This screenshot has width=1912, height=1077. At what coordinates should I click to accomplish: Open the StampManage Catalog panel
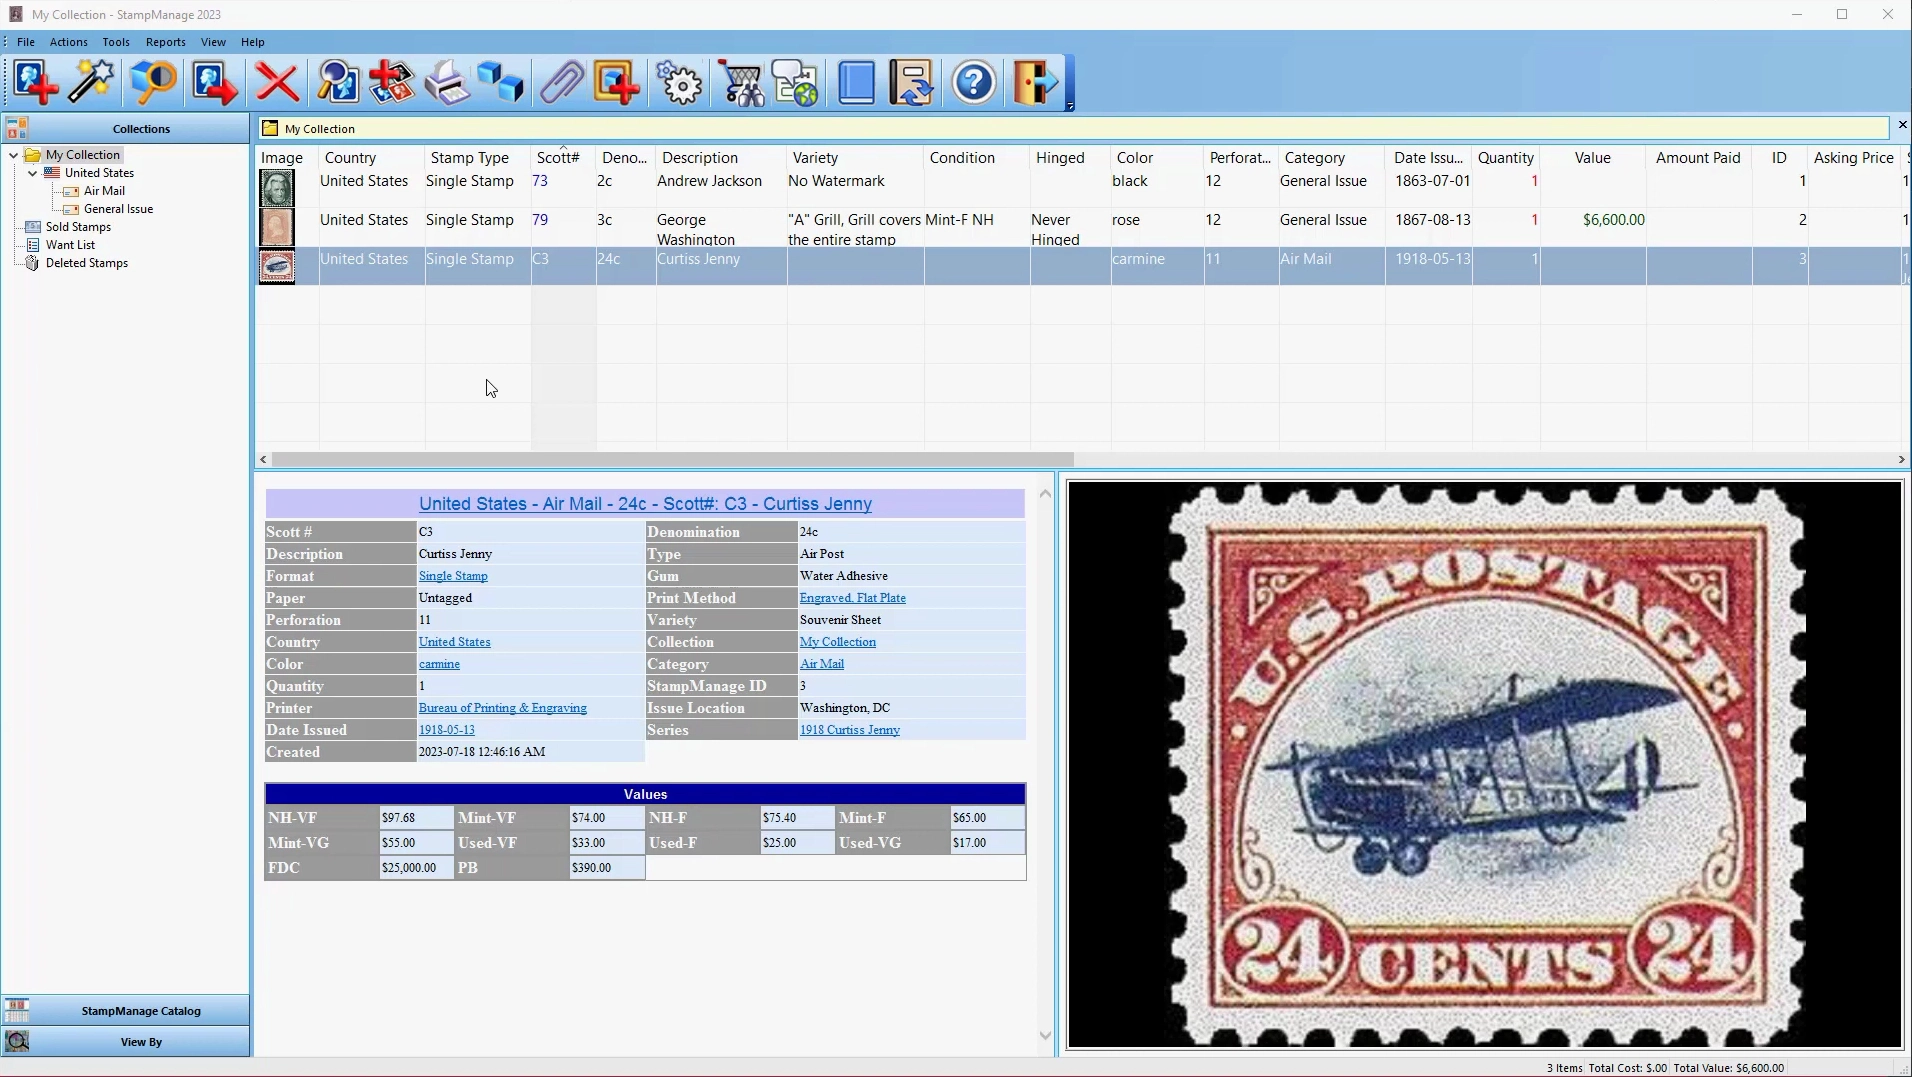tap(140, 1011)
